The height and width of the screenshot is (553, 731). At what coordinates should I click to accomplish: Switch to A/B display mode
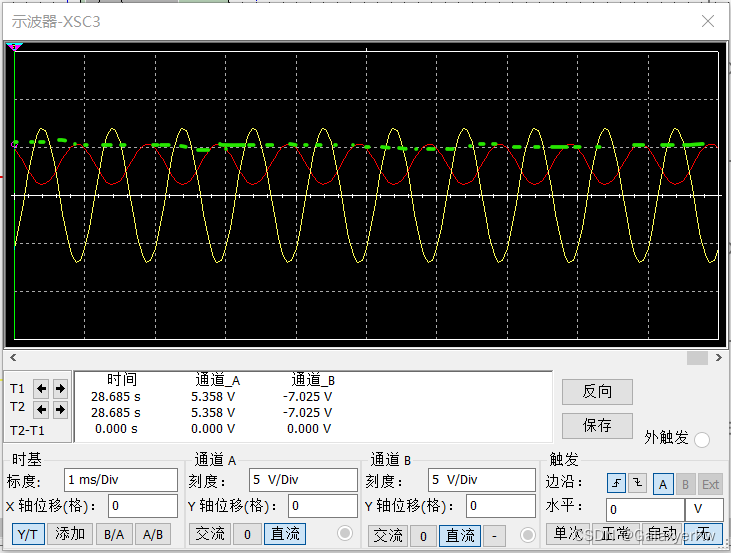[153, 534]
